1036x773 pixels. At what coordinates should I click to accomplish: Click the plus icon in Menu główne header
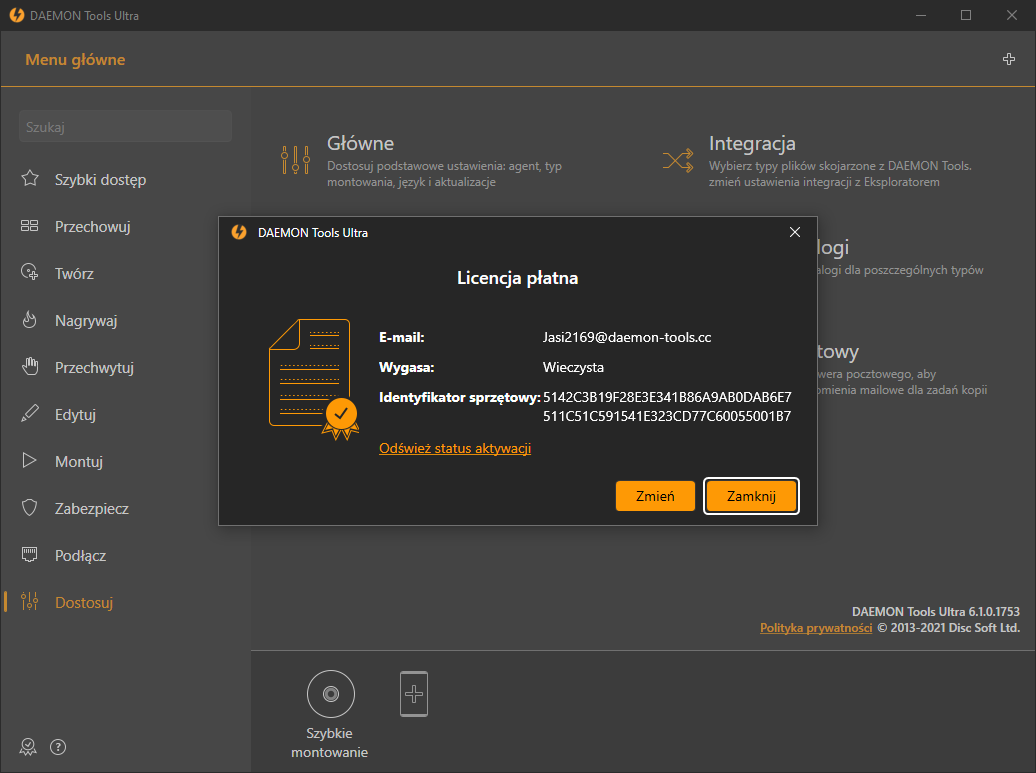1009,59
